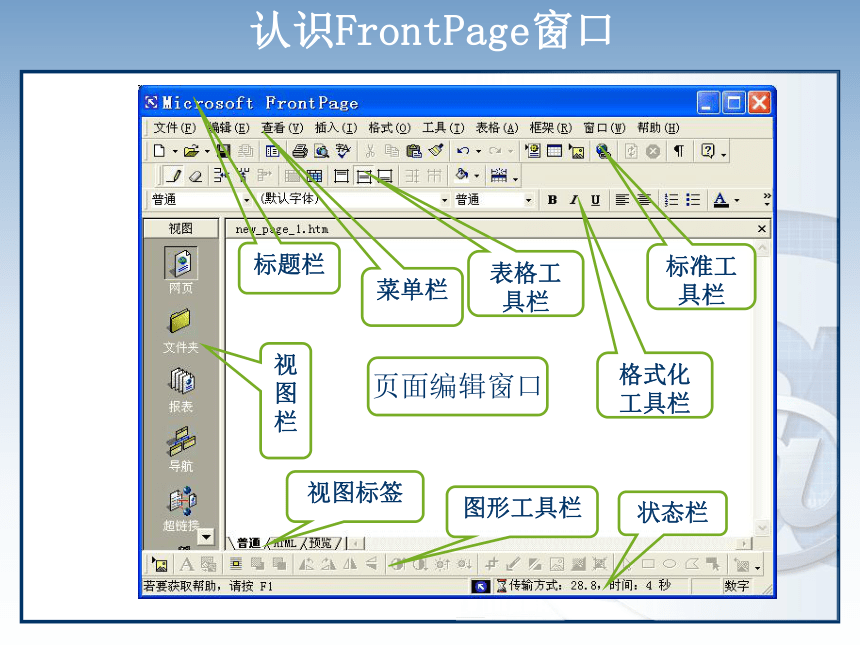Click the Insert Table icon in standard toolbar
Viewport: 860px width, 645px height.
555,151
